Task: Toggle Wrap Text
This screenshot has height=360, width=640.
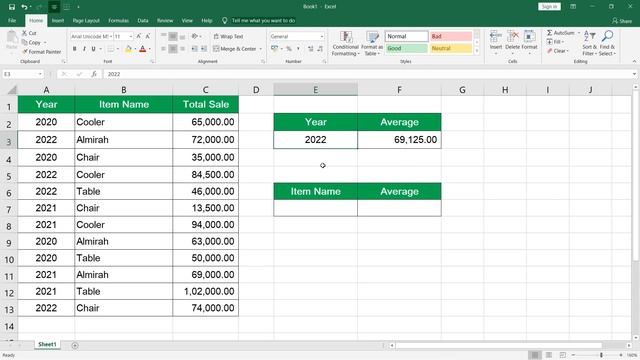Action: pyautogui.click(x=228, y=36)
